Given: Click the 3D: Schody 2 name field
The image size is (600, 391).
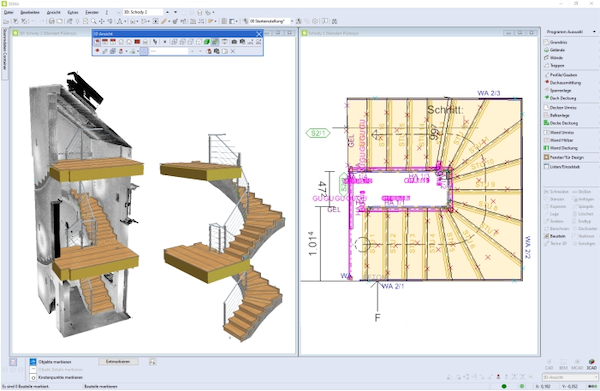Looking at the screenshot, I should [x=142, y=12].
